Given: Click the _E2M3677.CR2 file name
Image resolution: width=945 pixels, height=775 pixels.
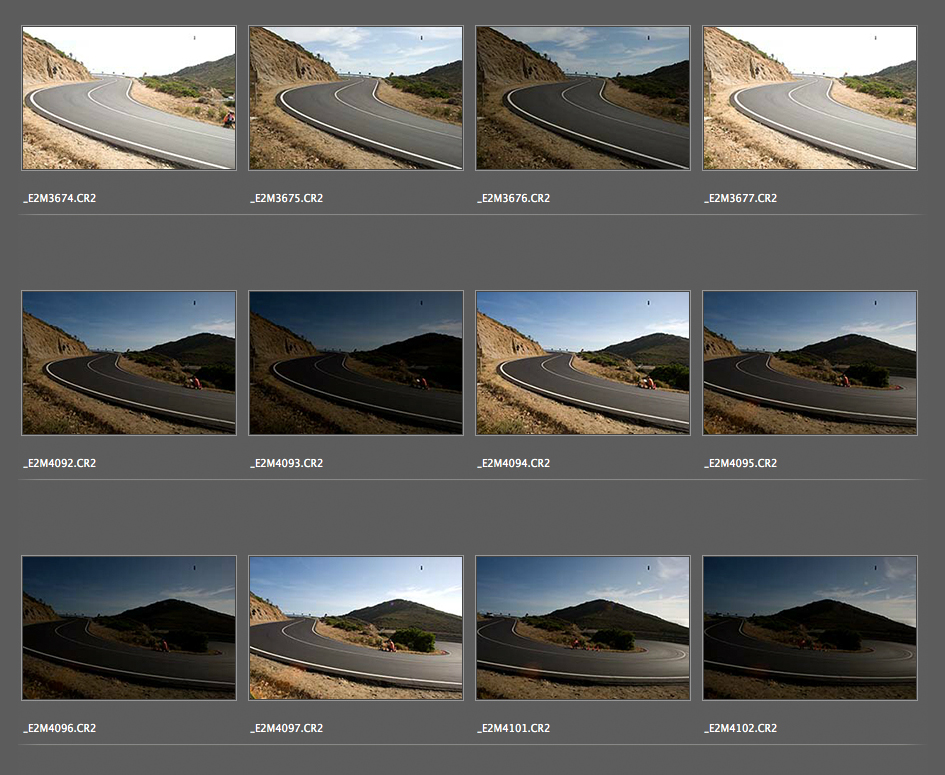Looking at the screenshot, I should (741, 198).
